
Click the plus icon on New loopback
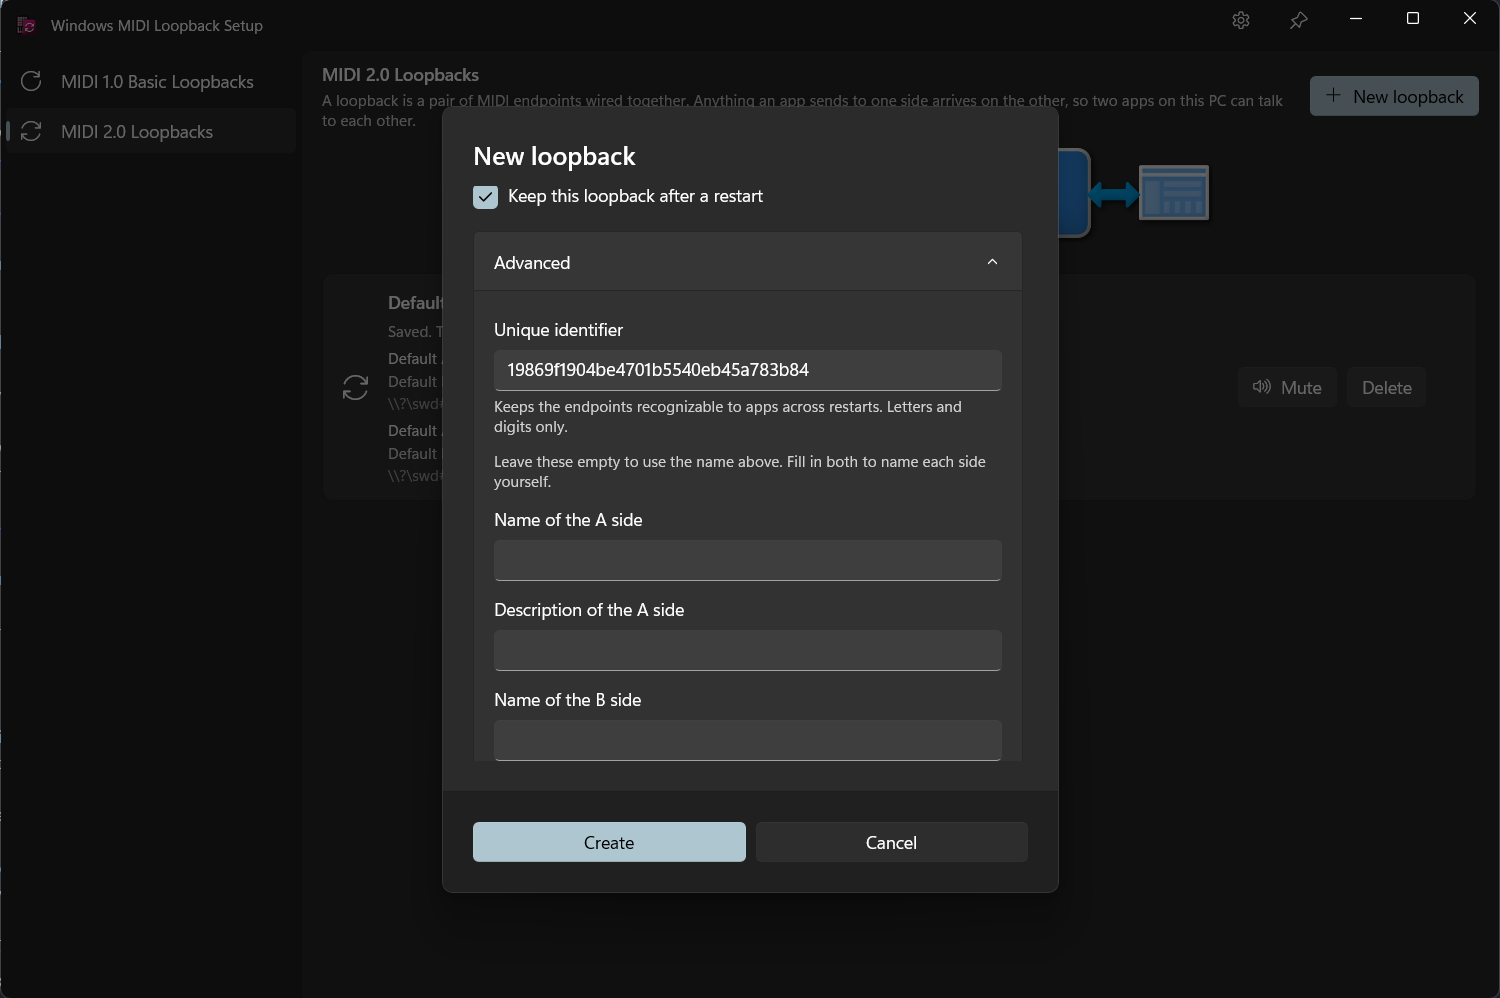coord(1333,96)
